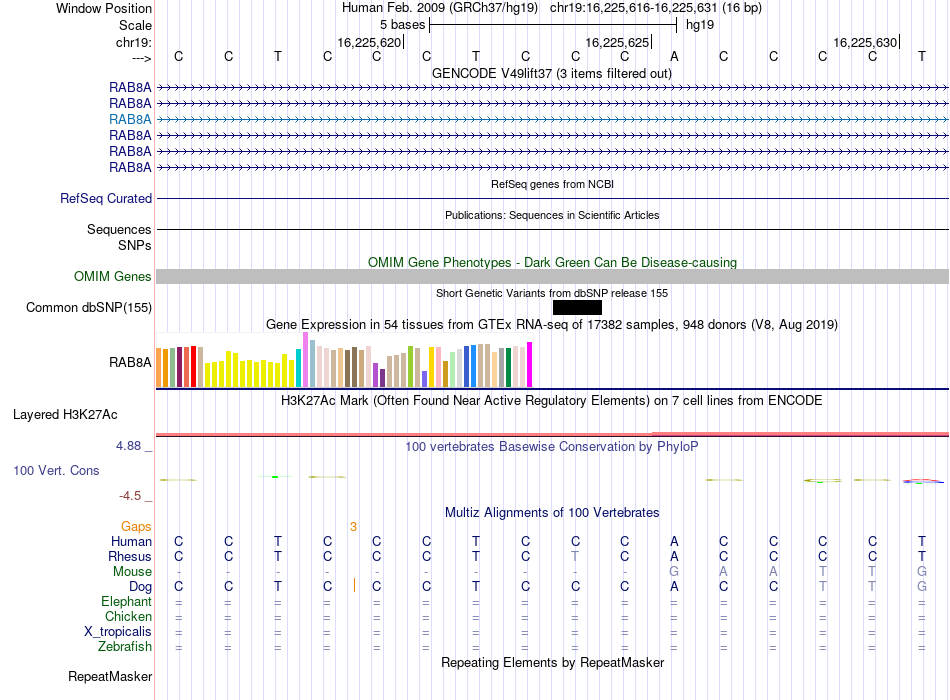Click the chr19 coordinate range in header
This screenshot has height=700, width=950.
tap(634, 8)
